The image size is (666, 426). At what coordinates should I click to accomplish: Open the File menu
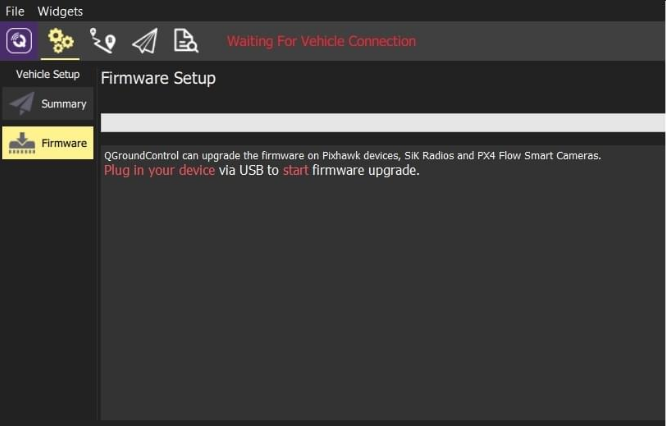15,11
